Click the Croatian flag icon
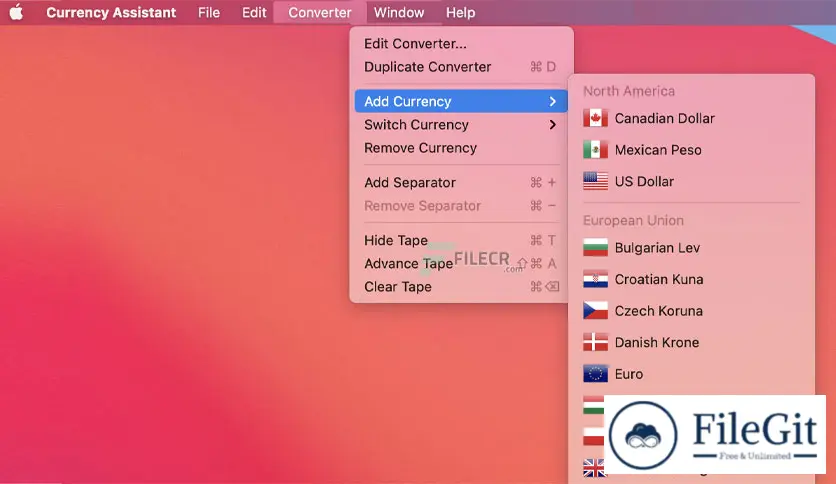 tap(595, 279)
